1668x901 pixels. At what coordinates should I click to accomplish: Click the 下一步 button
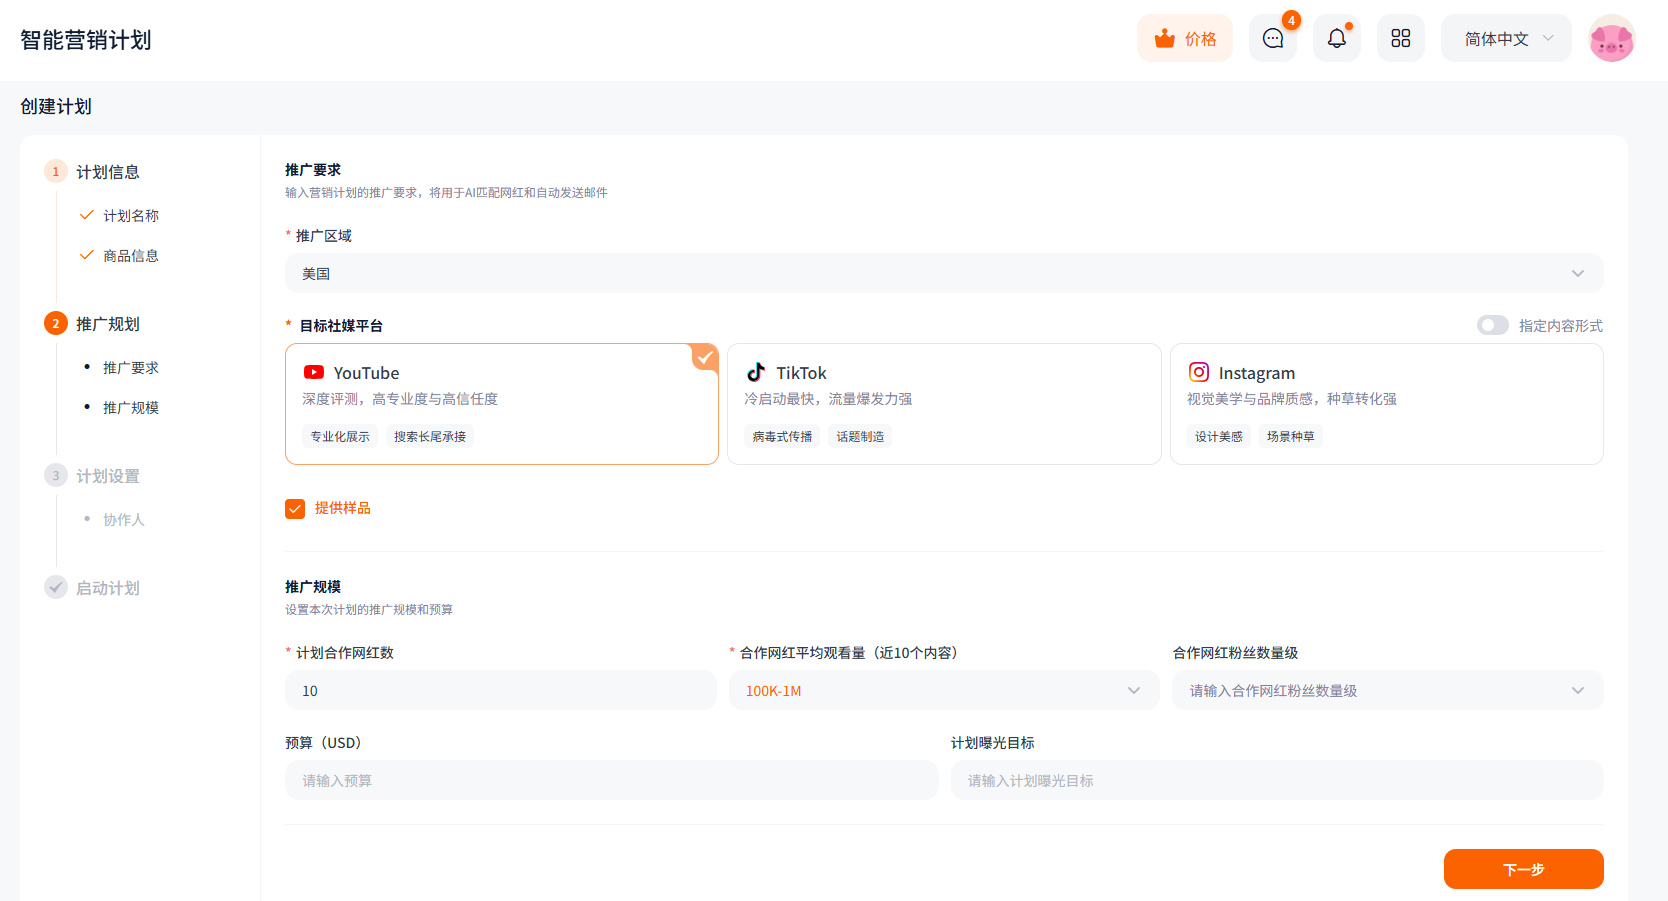(1522, 869)
